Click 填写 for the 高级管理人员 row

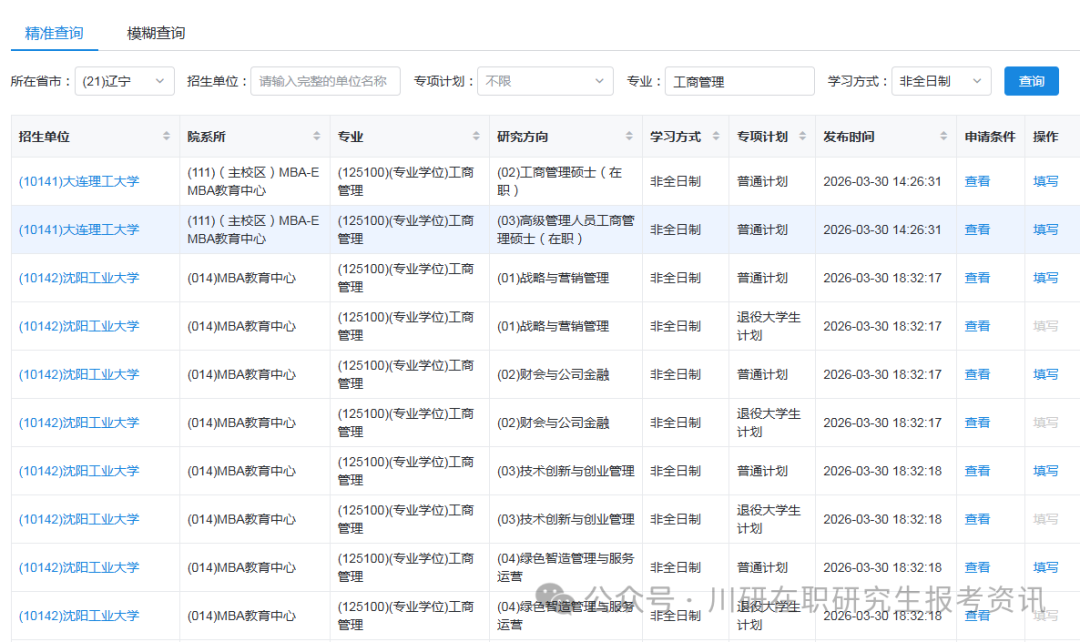point(1046,229)
